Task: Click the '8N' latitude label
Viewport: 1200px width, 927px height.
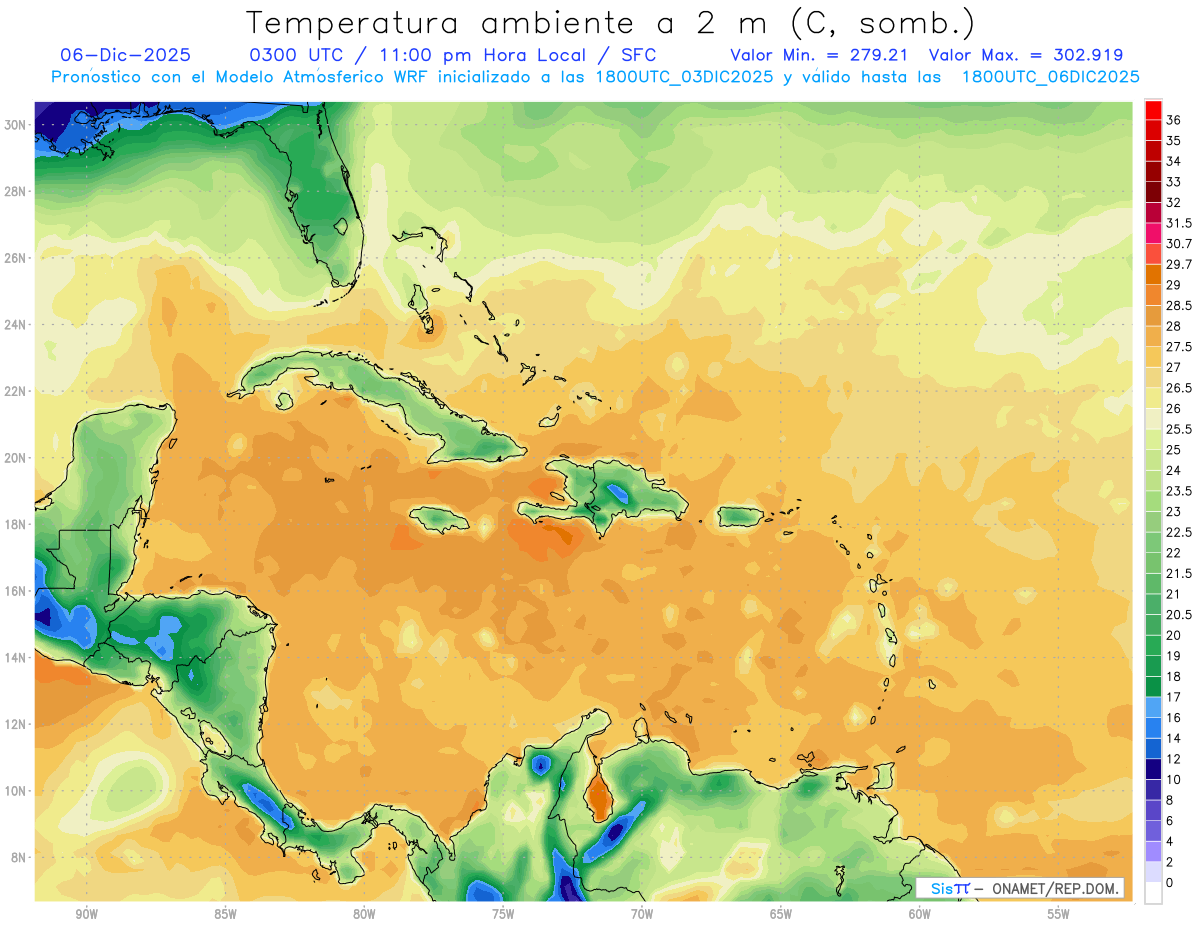Action: pyautogui.click(x=20, y=857)
